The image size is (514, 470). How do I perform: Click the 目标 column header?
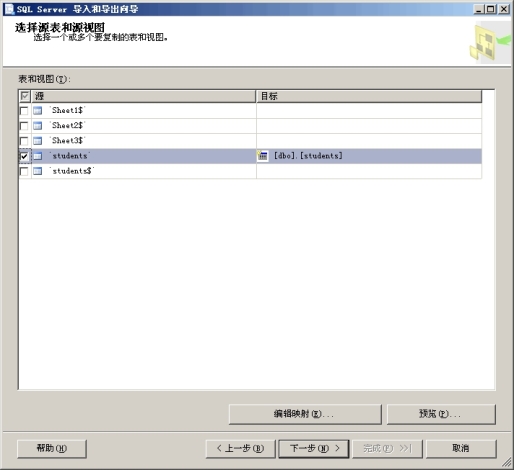369,96
